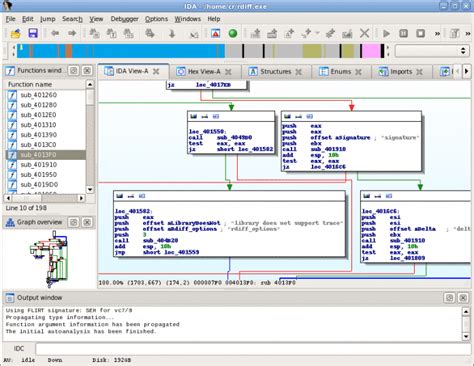Click the Save floppy disk icon
474x366 pixels.
click(33, 33)
